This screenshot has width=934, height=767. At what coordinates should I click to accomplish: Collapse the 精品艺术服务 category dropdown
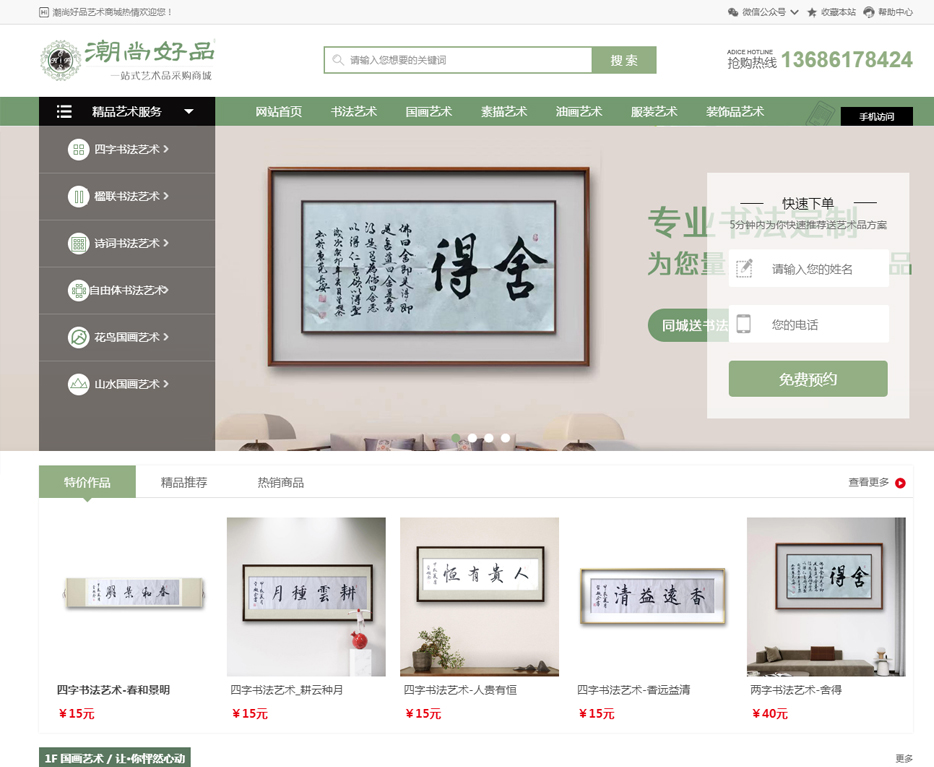(189, 111)
